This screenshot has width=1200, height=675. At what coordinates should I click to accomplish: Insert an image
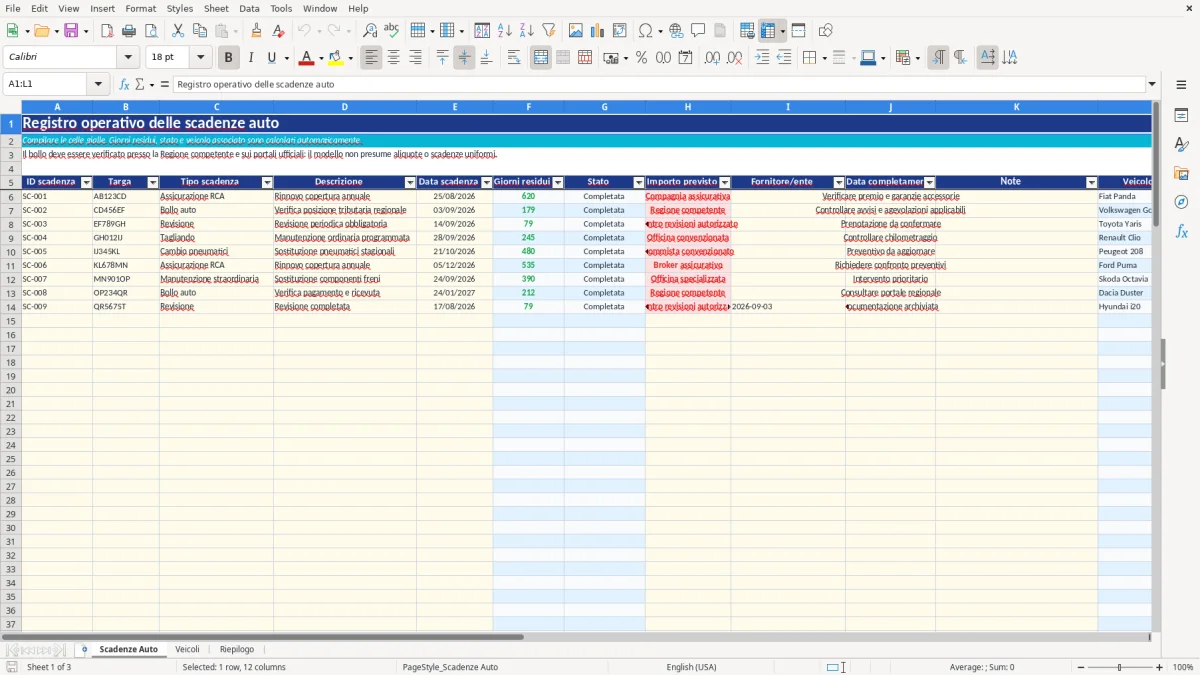[x=576, y=31]
